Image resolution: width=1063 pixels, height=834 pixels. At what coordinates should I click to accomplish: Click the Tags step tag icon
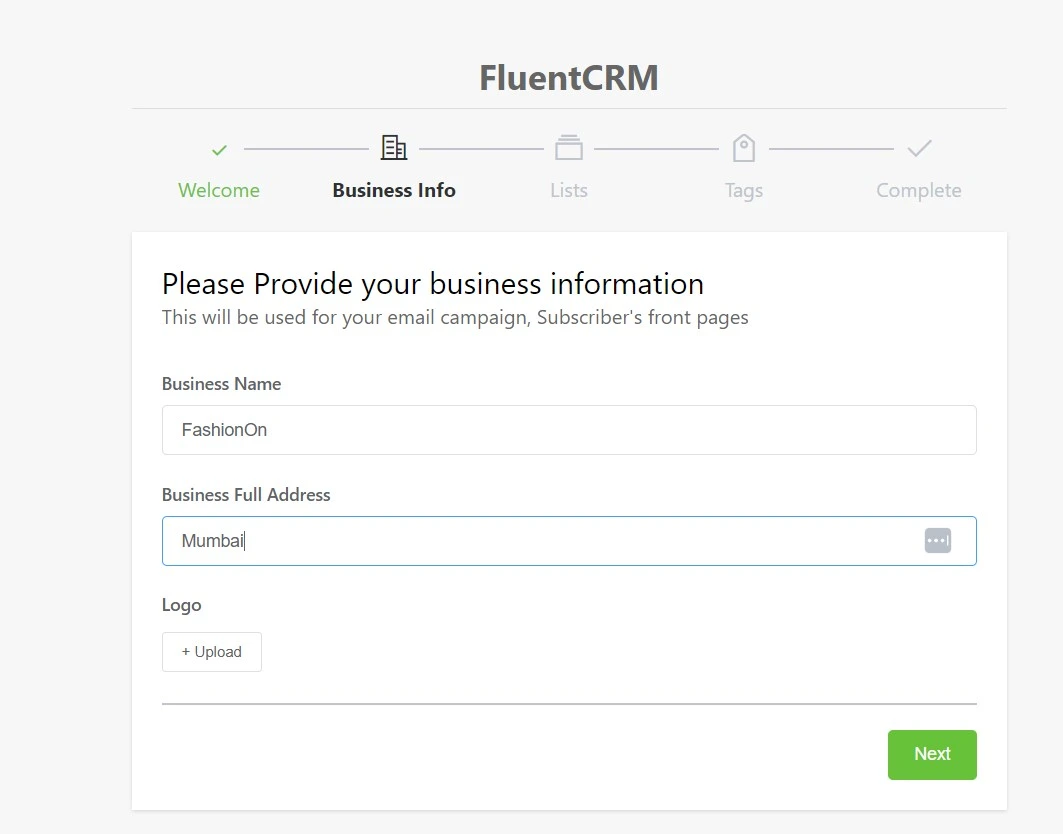744,148
